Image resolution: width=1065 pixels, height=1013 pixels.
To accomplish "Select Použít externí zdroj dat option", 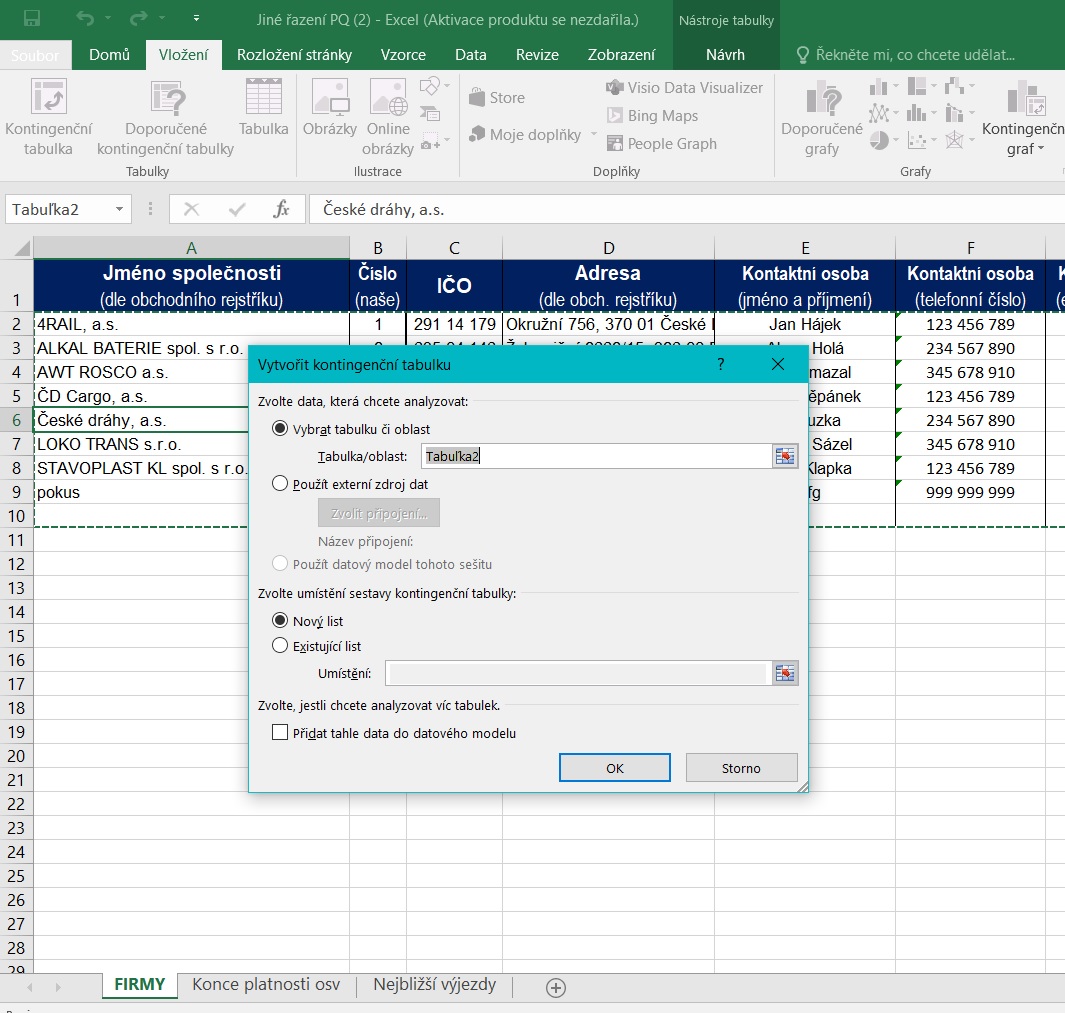I will [x=281, y=484].
